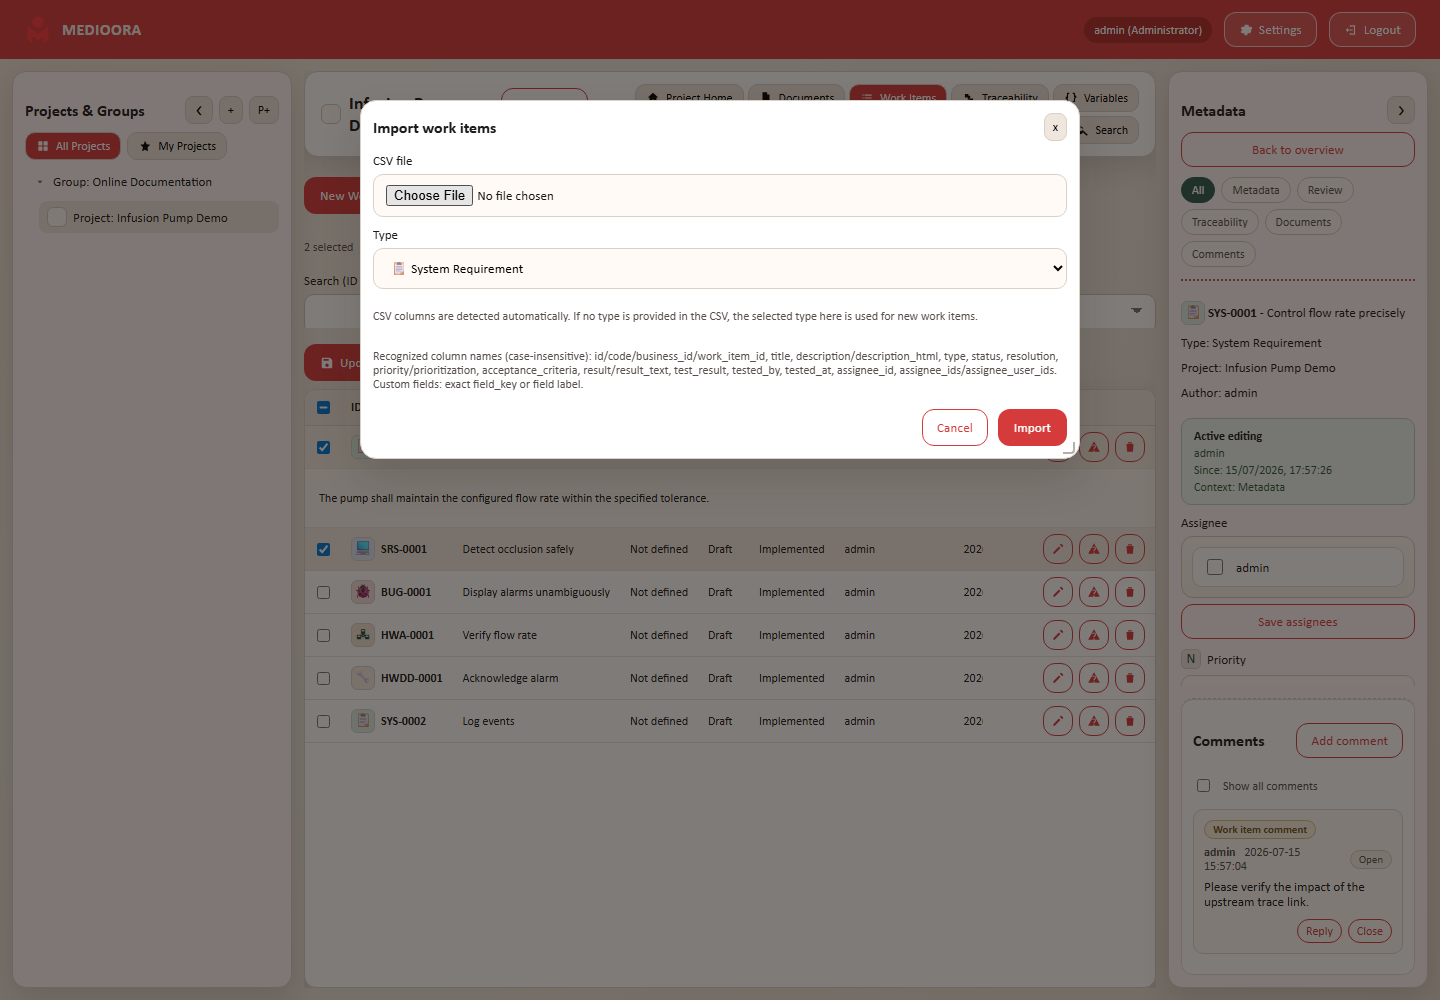
Task: Select the All filter in Metadata panel
Action: [1198, 190]
